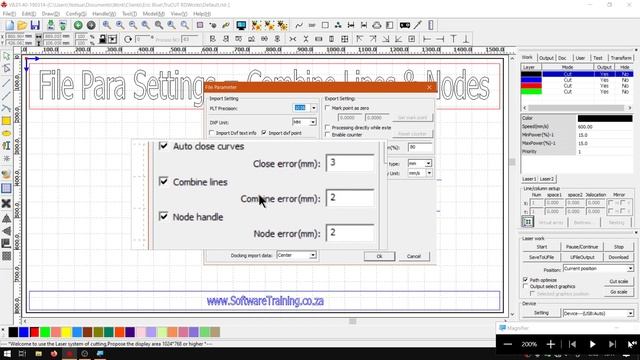Screen dimensions: 640x360
Task: Open the Device USB Auto dropdown
Action: click(x=630, y=313)
